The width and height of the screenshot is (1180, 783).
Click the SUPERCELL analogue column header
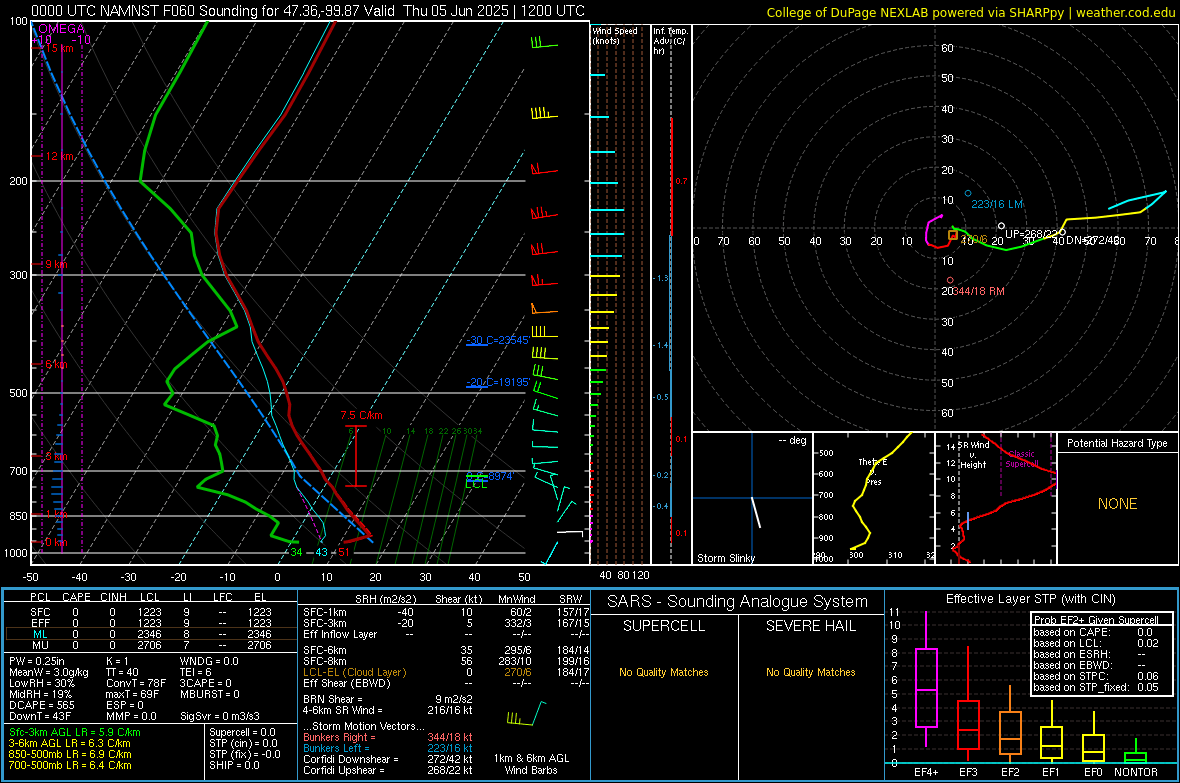664,626
